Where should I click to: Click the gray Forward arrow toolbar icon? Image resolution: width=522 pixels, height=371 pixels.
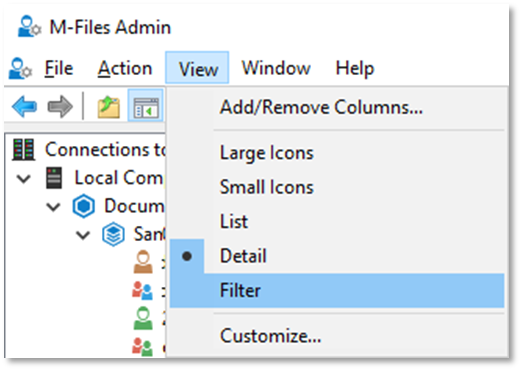coord(60,107)
